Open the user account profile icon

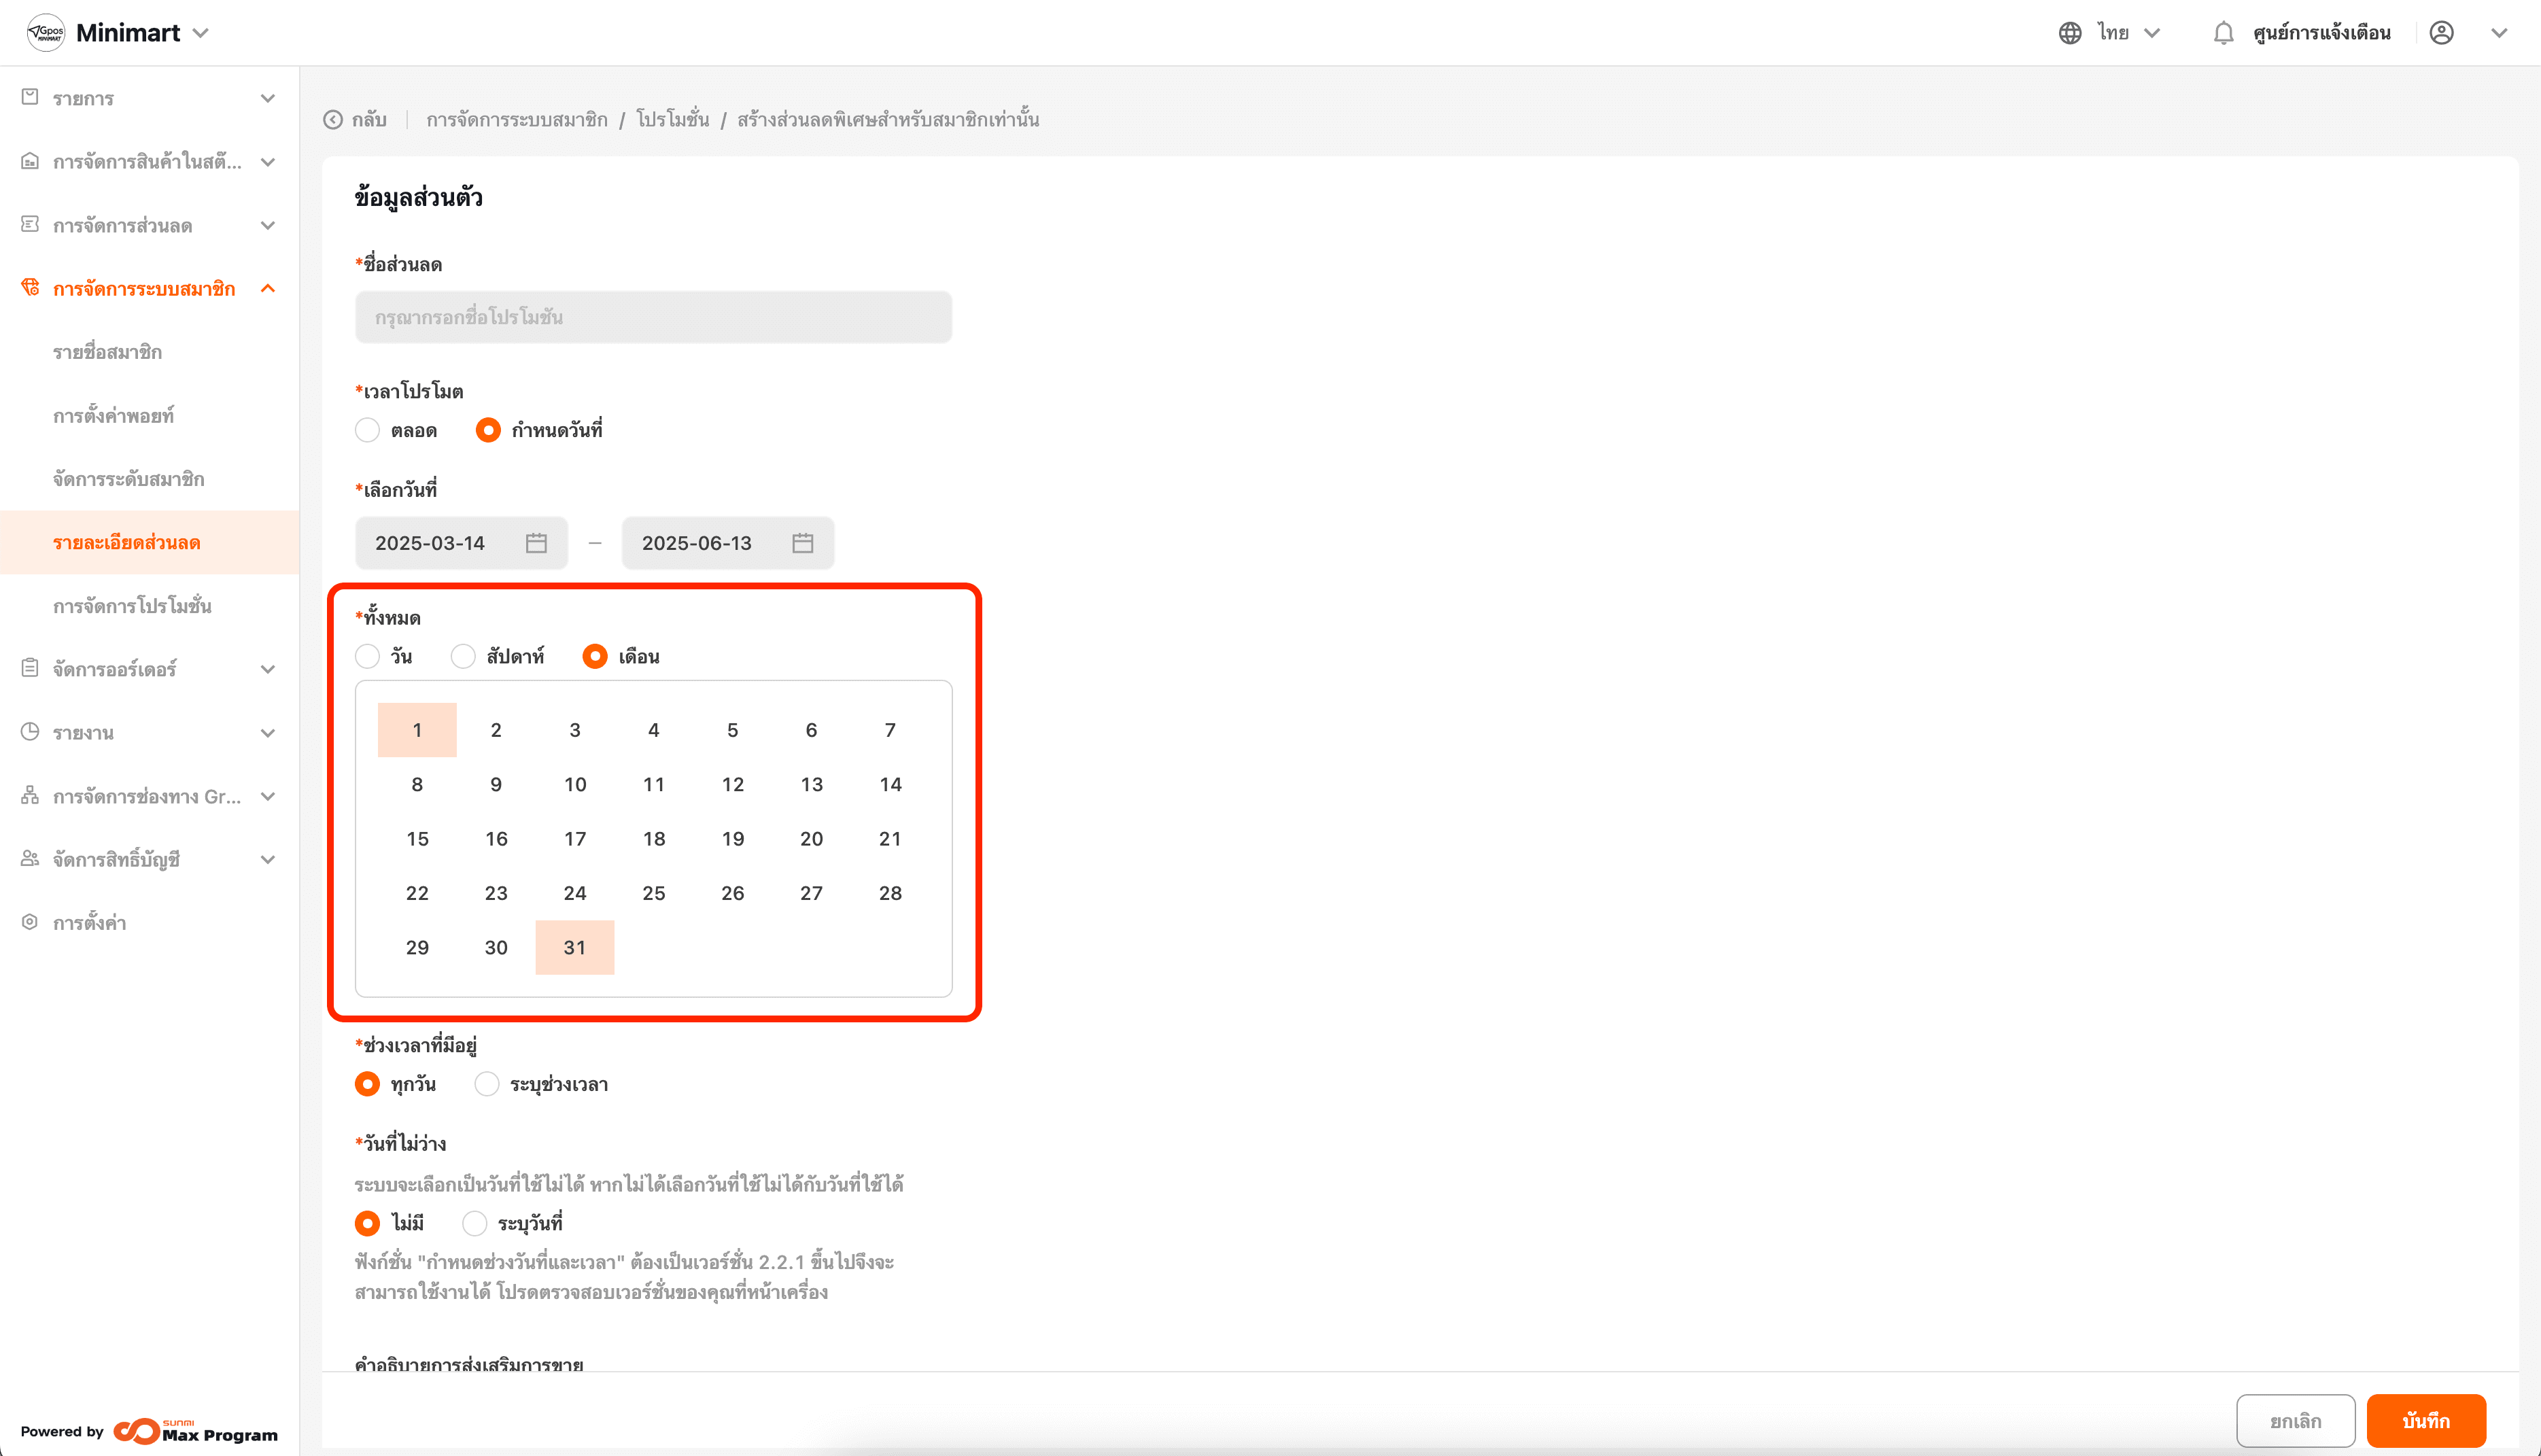tap(2441, 33)
